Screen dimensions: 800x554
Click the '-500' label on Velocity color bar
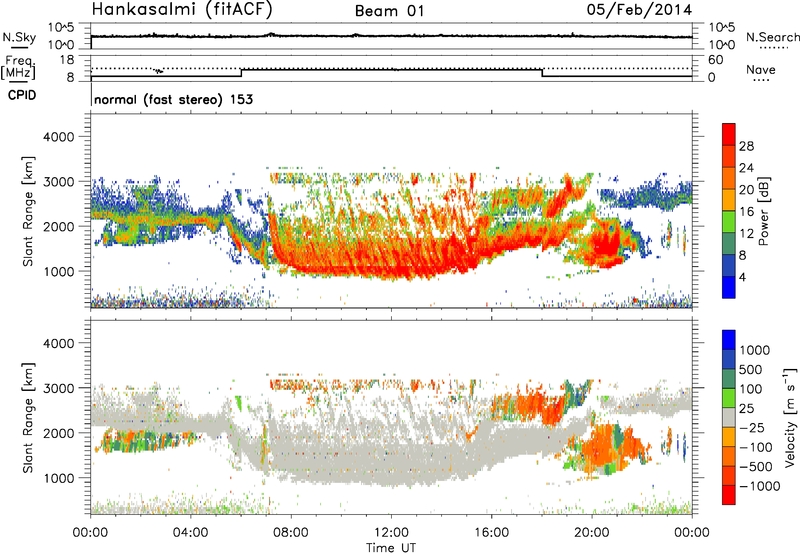coord(756,467)
